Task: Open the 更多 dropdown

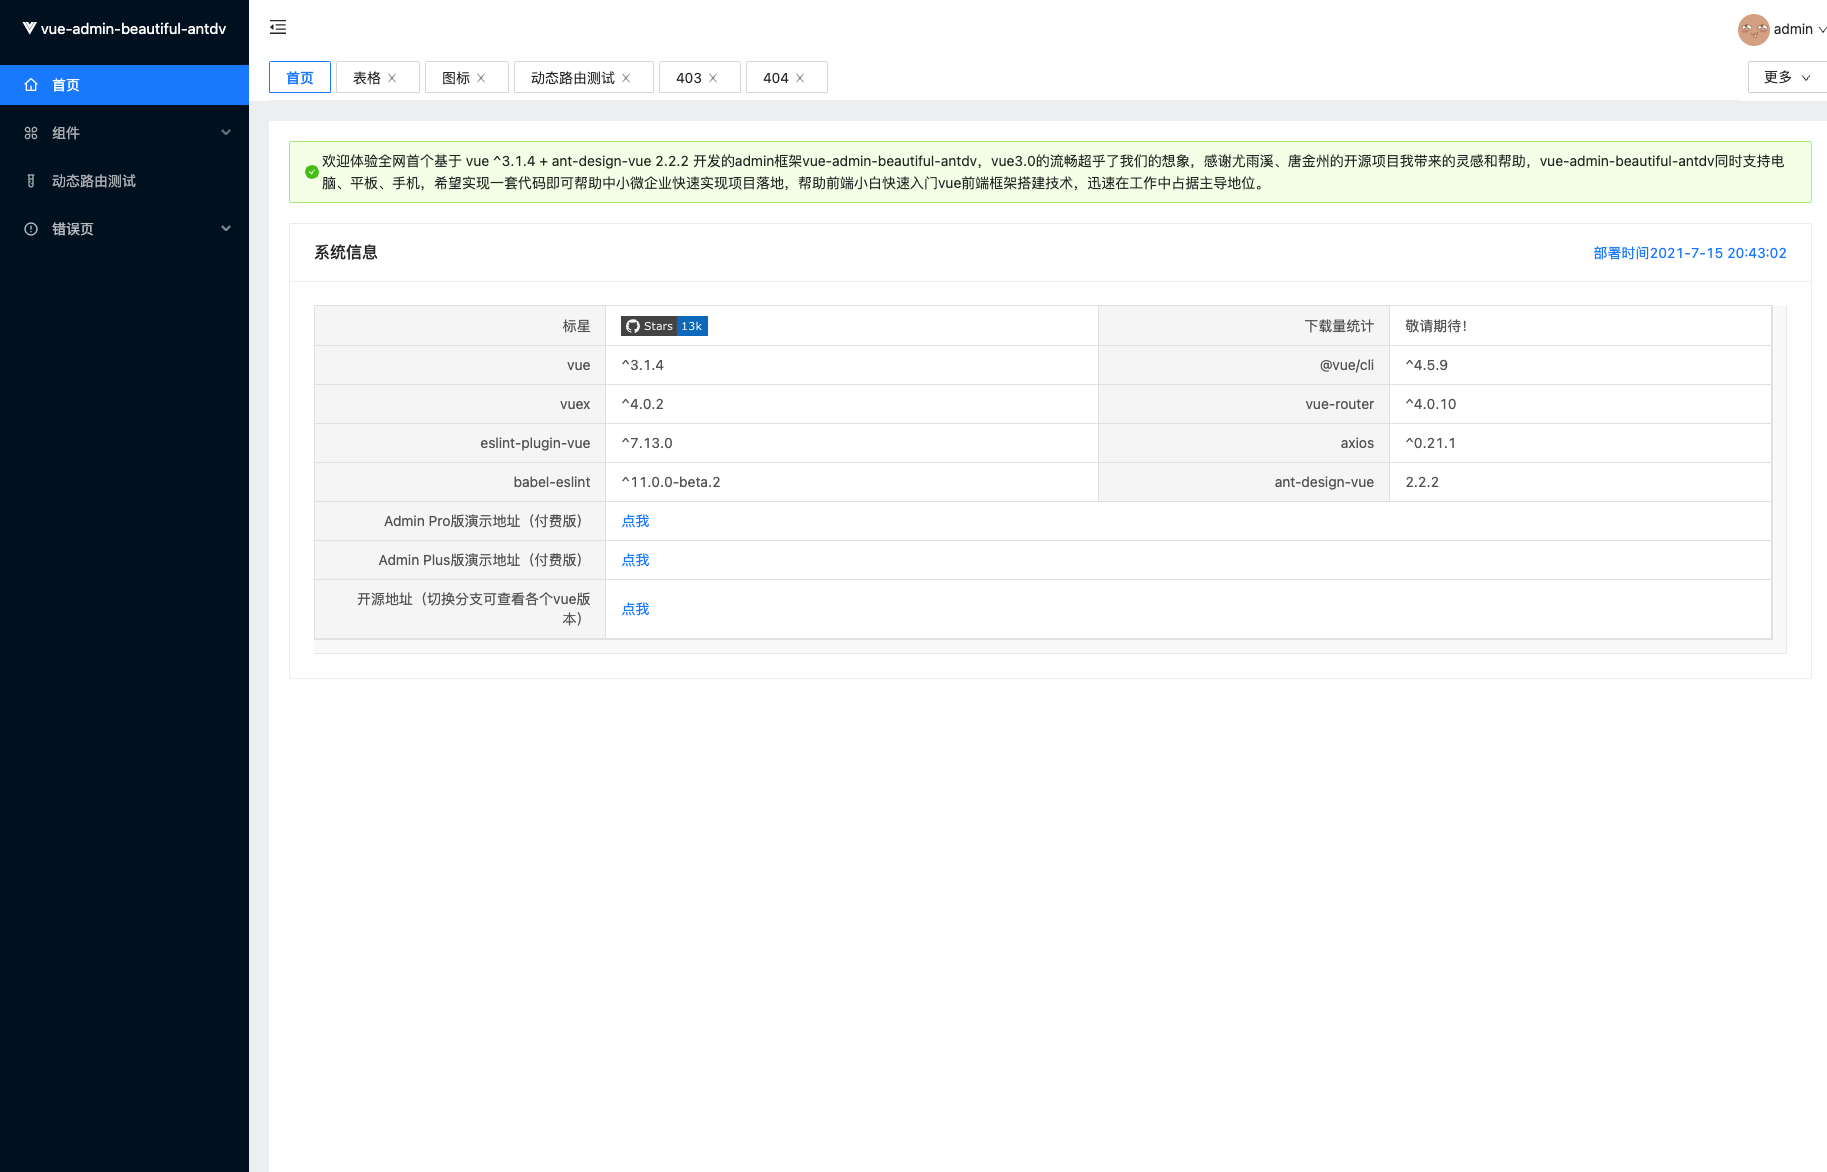Action: click(x=1786, y=77)
